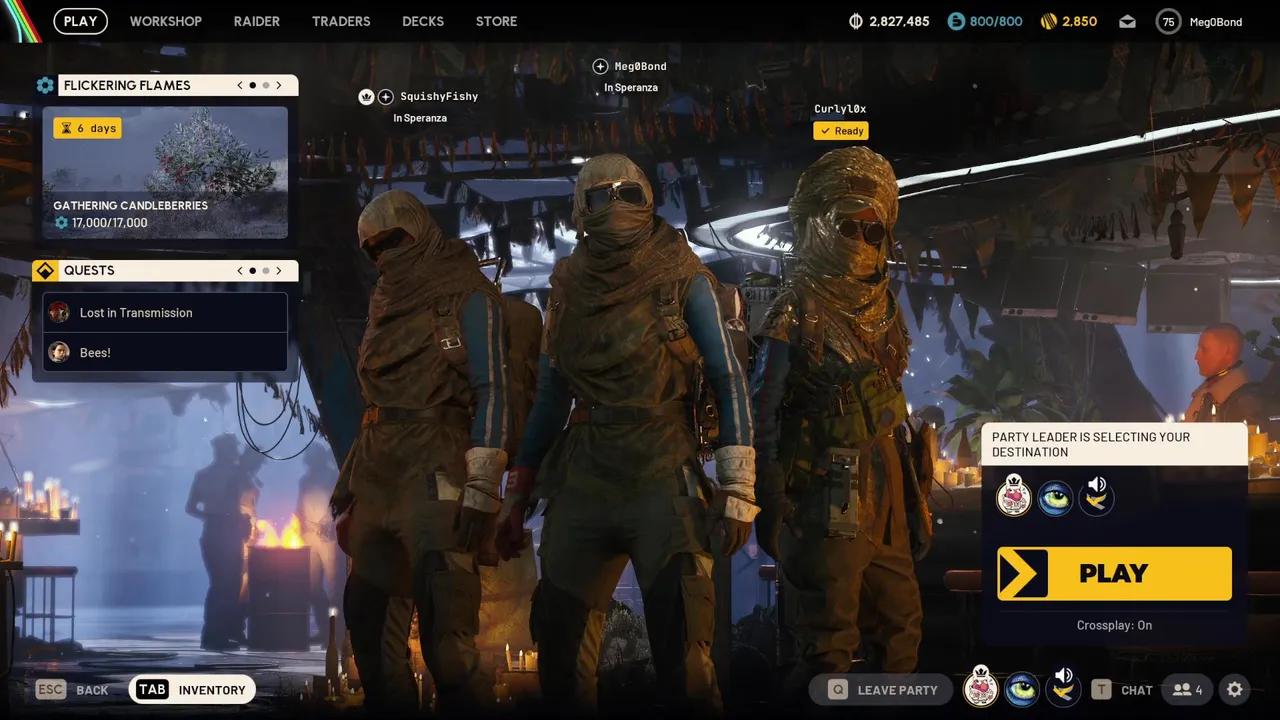Screen dimensions: 1280x720
Task: Click the Bees! trader portrait
Action: click(x=59, y=352)
